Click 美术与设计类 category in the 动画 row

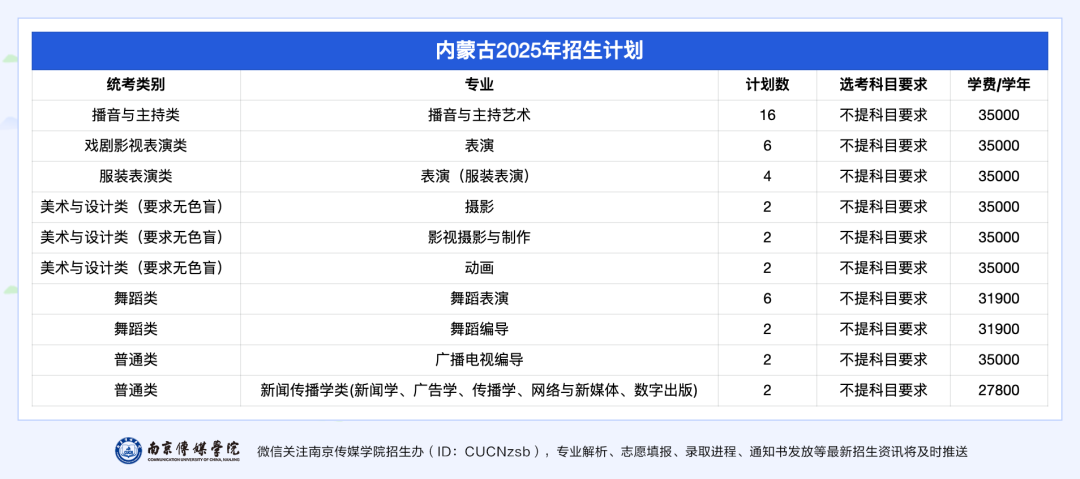click(136, 267)
